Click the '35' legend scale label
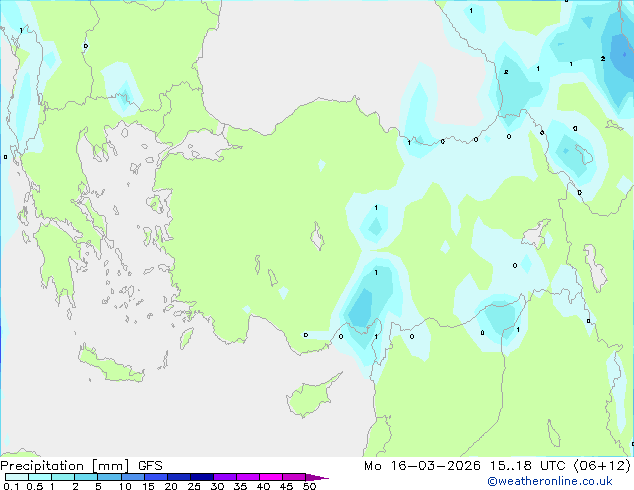 pyautogui.click(x=240, y=486)
